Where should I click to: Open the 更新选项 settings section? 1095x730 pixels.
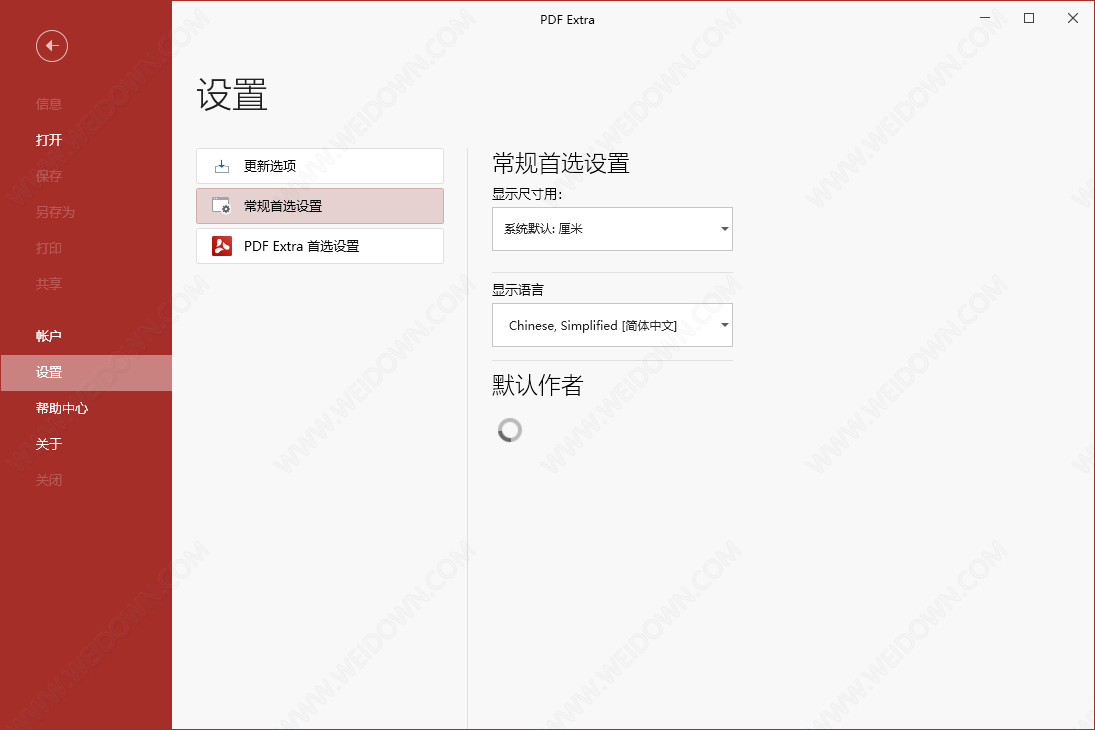(x=320, y=166)
